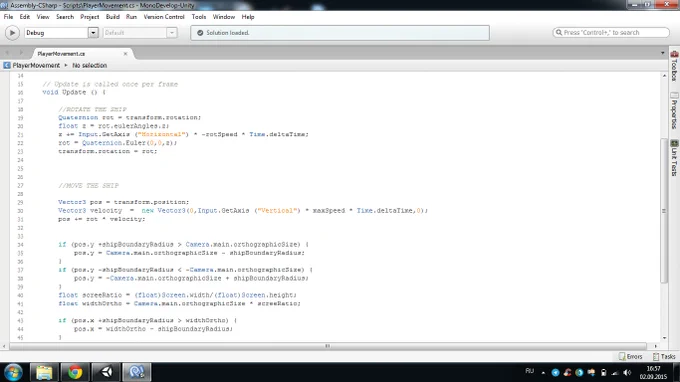The image size is (680, 382).
Task: Click the Run play button in toolbar
Action: tap(12, 33)
